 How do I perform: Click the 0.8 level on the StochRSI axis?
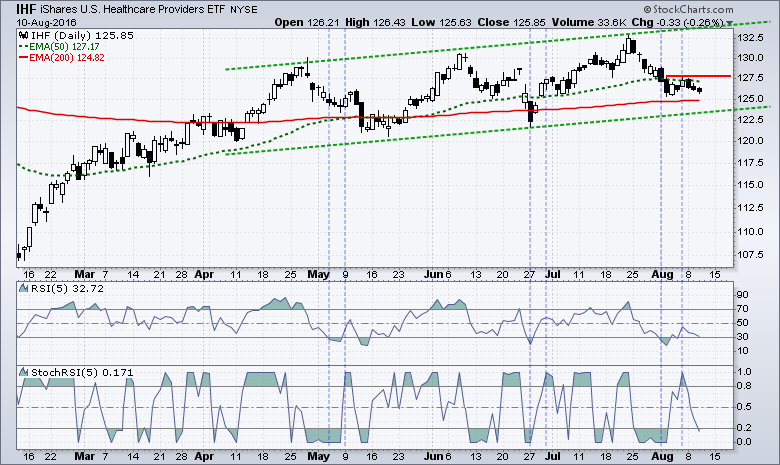point(744,386)
